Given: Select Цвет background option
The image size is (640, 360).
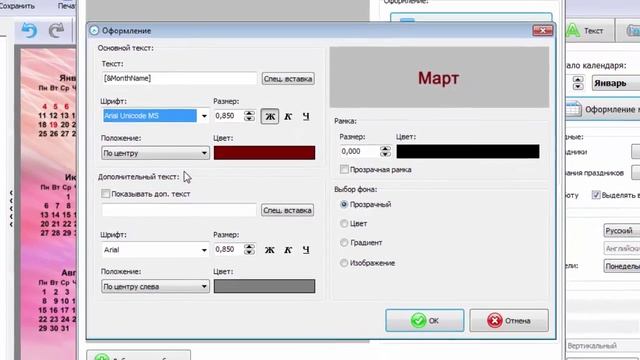Looking at the screenshot, I should click(344, 223).
